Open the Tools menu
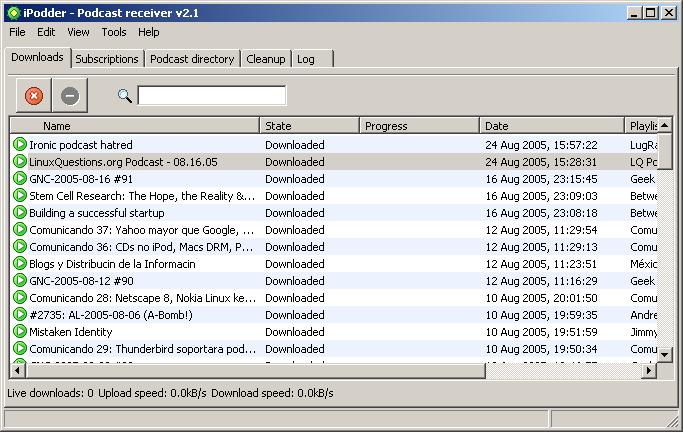 [113, 32]
